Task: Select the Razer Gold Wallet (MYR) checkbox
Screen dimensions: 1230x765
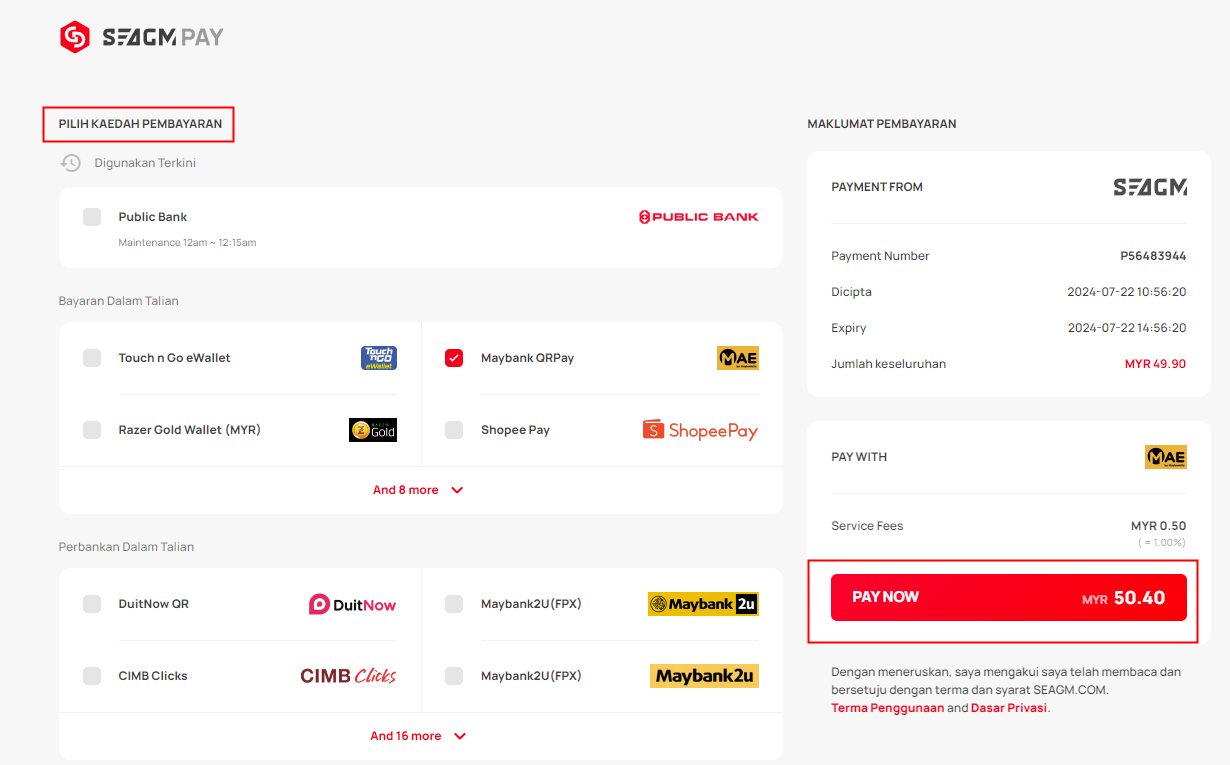Action: (x=92, y=430)
